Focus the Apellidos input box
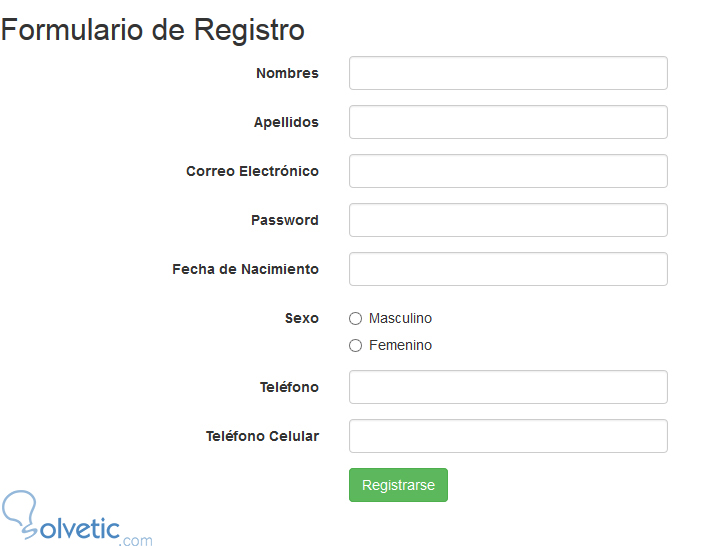Viewport: 728px width, 548px height. click(508, 122)
